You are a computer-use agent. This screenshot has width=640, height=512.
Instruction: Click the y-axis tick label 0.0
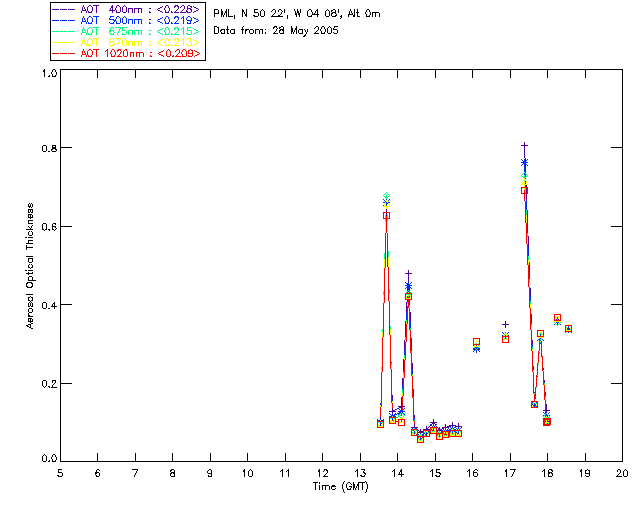pyautogui.click(x=49, y=458)
